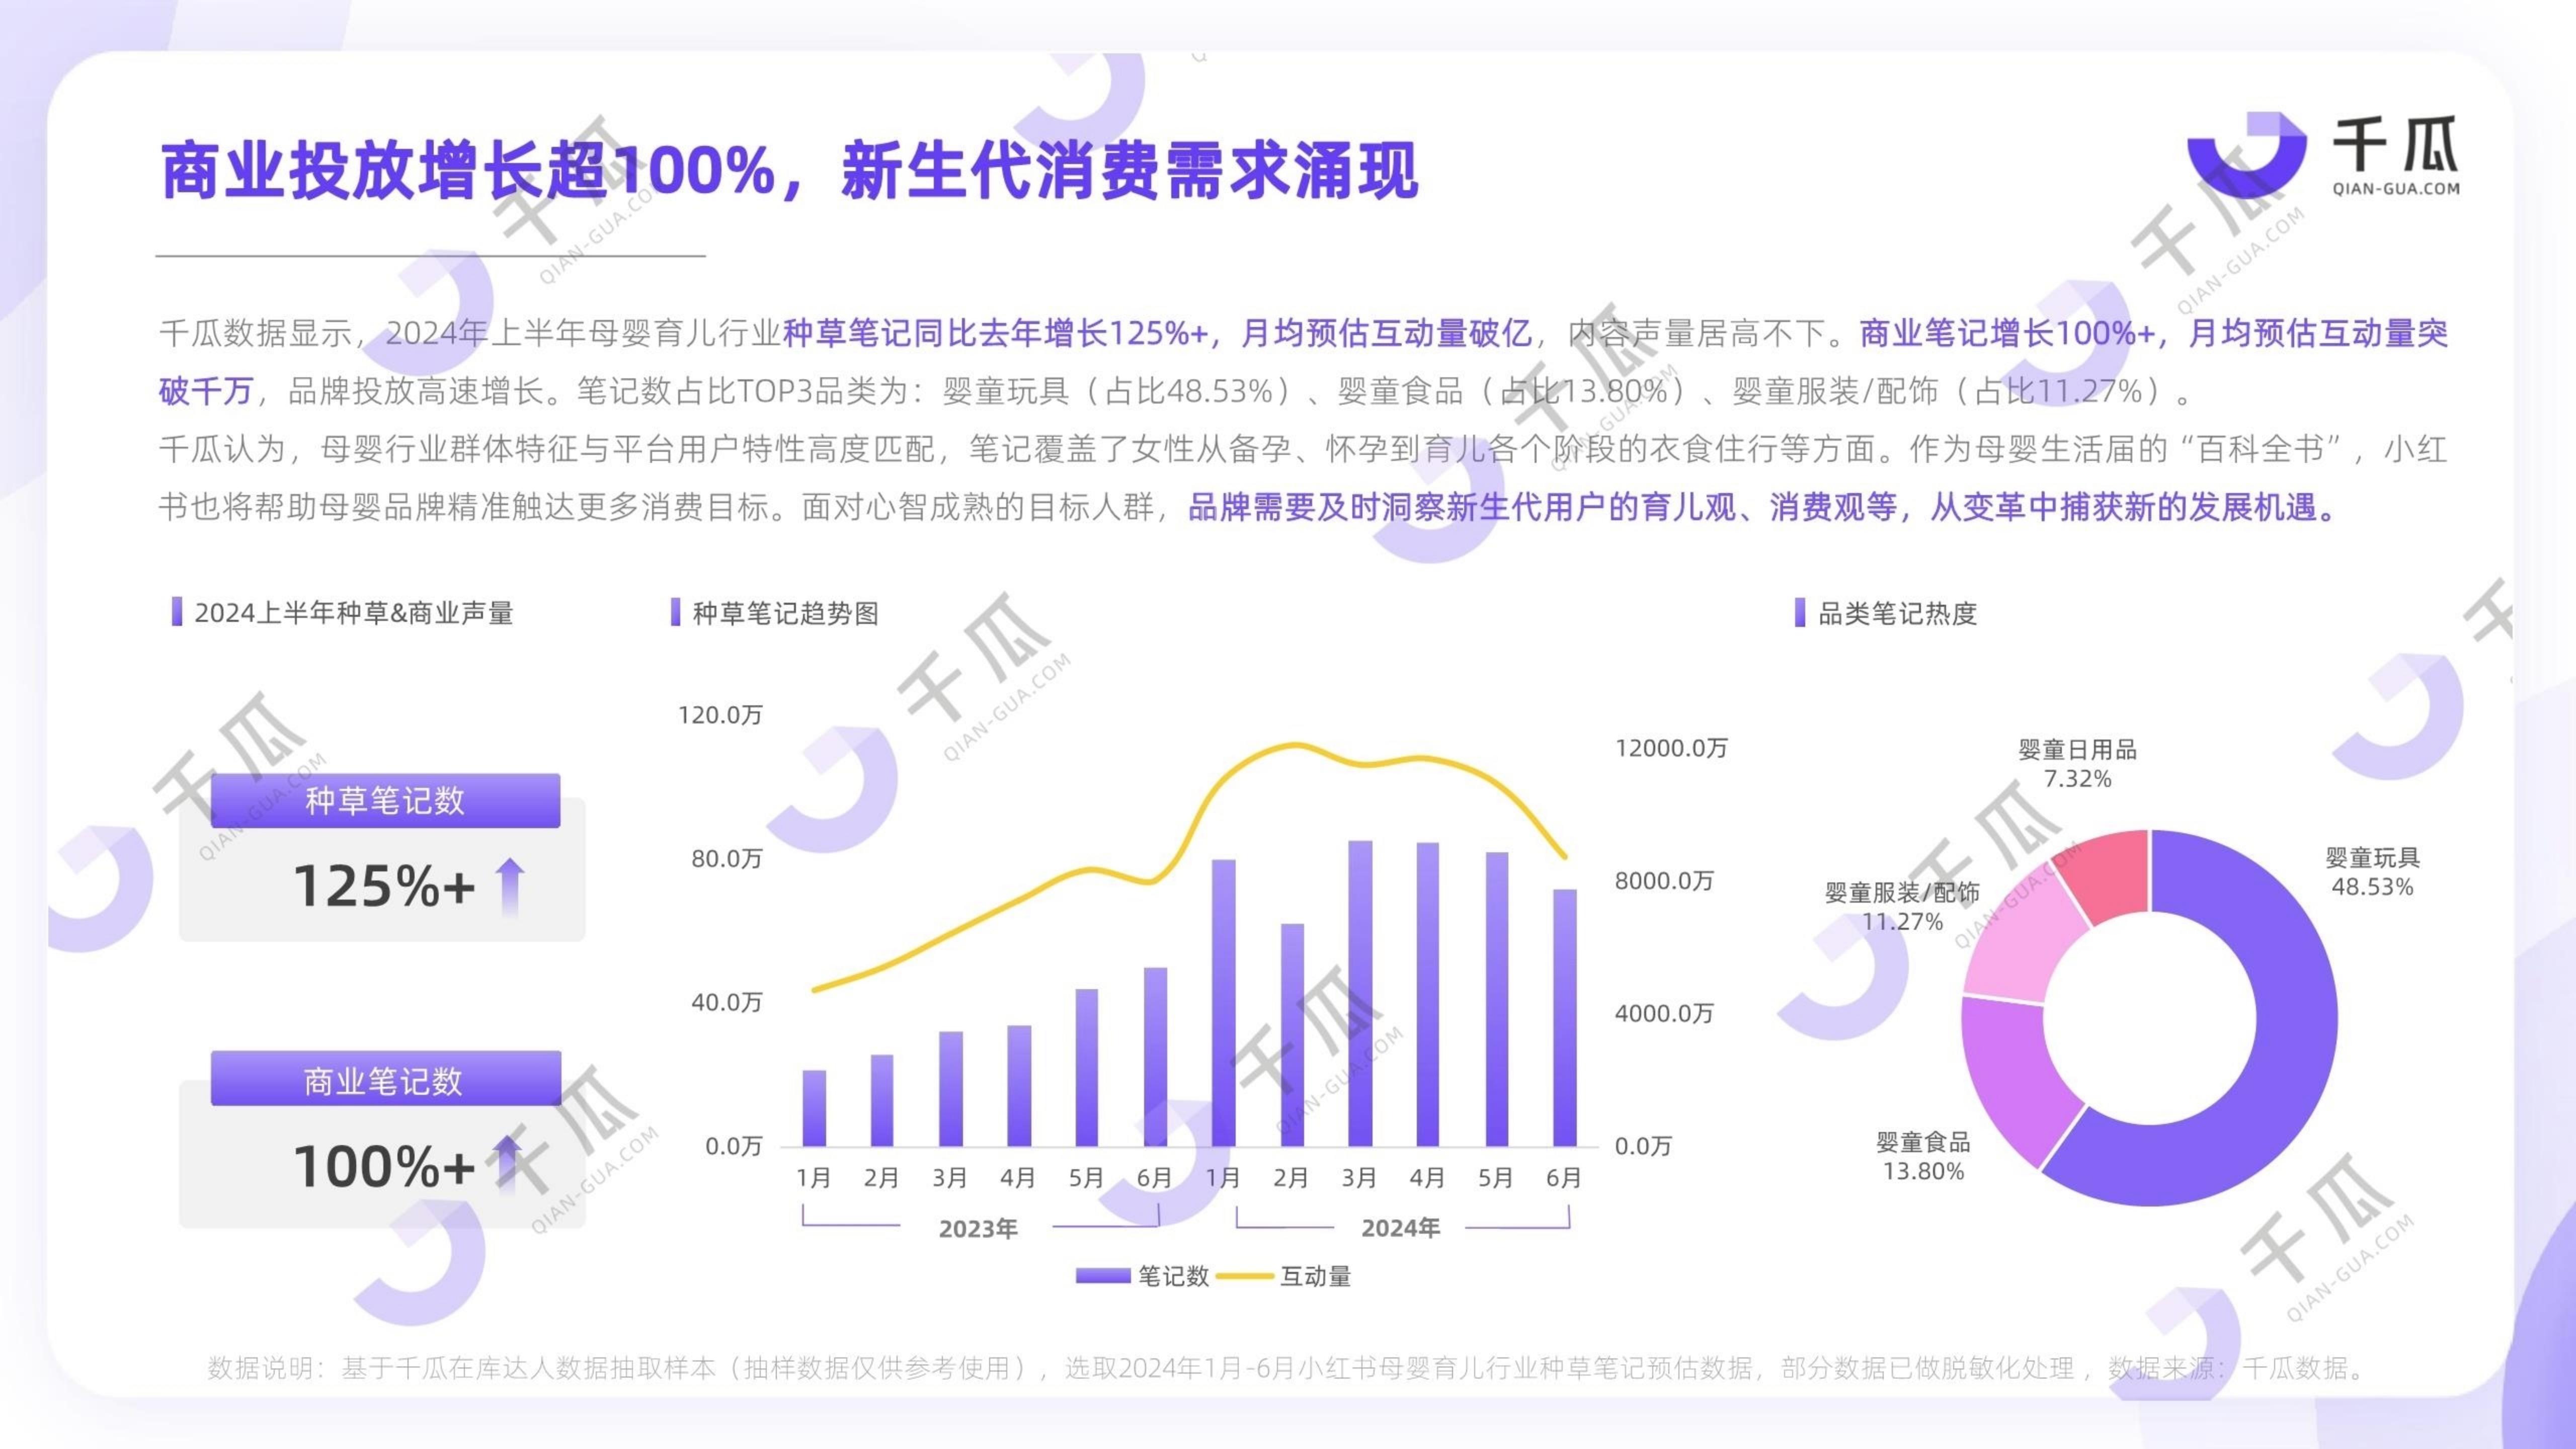Screen dimensions: 2576x1449
Task: Click the 120.0万 left axis label
Action: pos(720,715)
